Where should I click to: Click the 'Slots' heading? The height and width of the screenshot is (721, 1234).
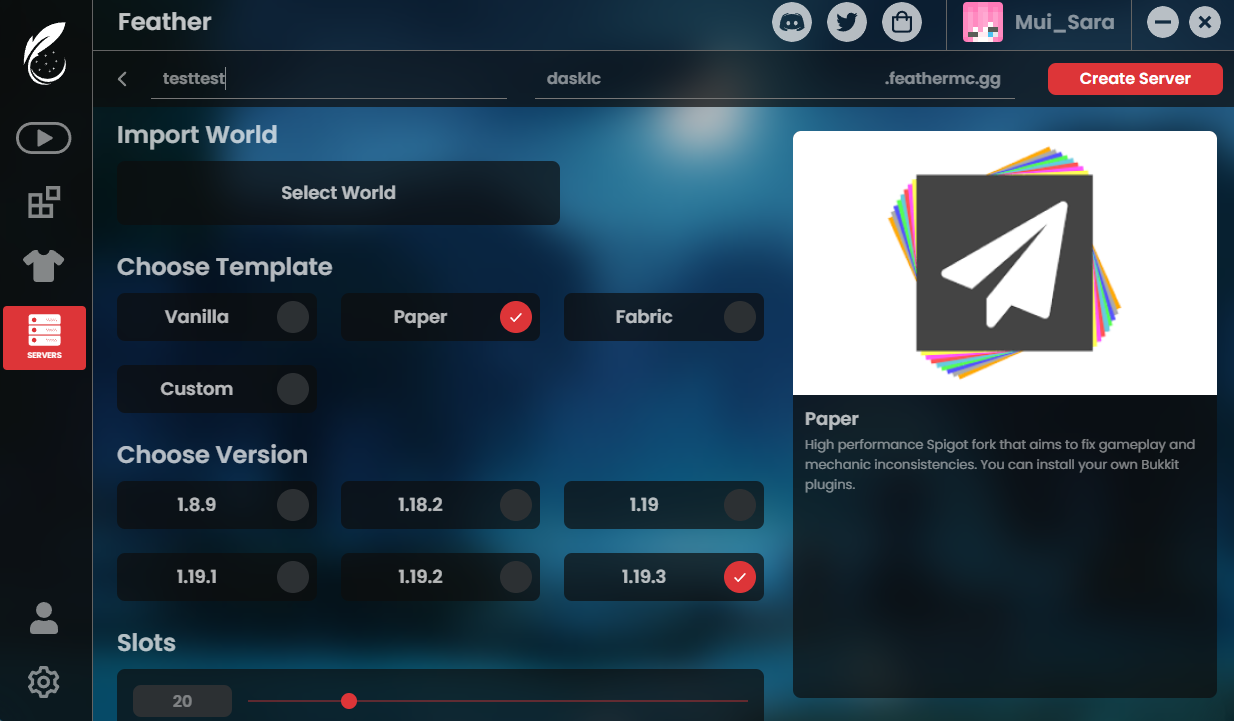tap(146, 643)
